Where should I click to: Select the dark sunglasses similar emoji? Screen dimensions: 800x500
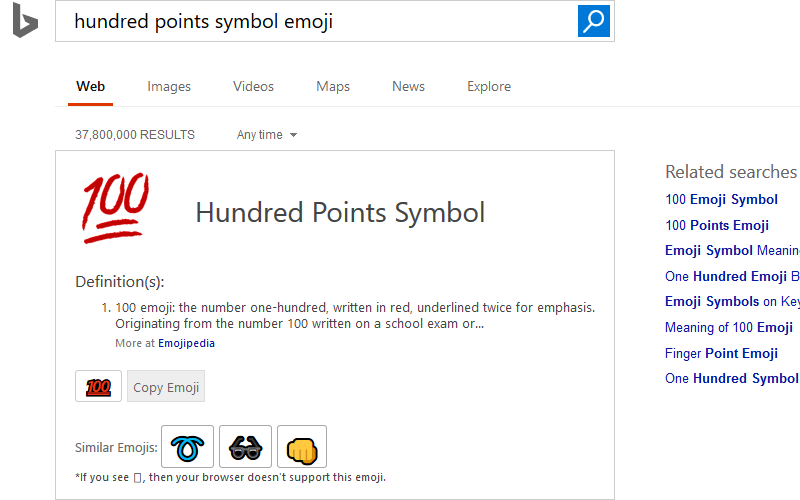coord(245,446)
